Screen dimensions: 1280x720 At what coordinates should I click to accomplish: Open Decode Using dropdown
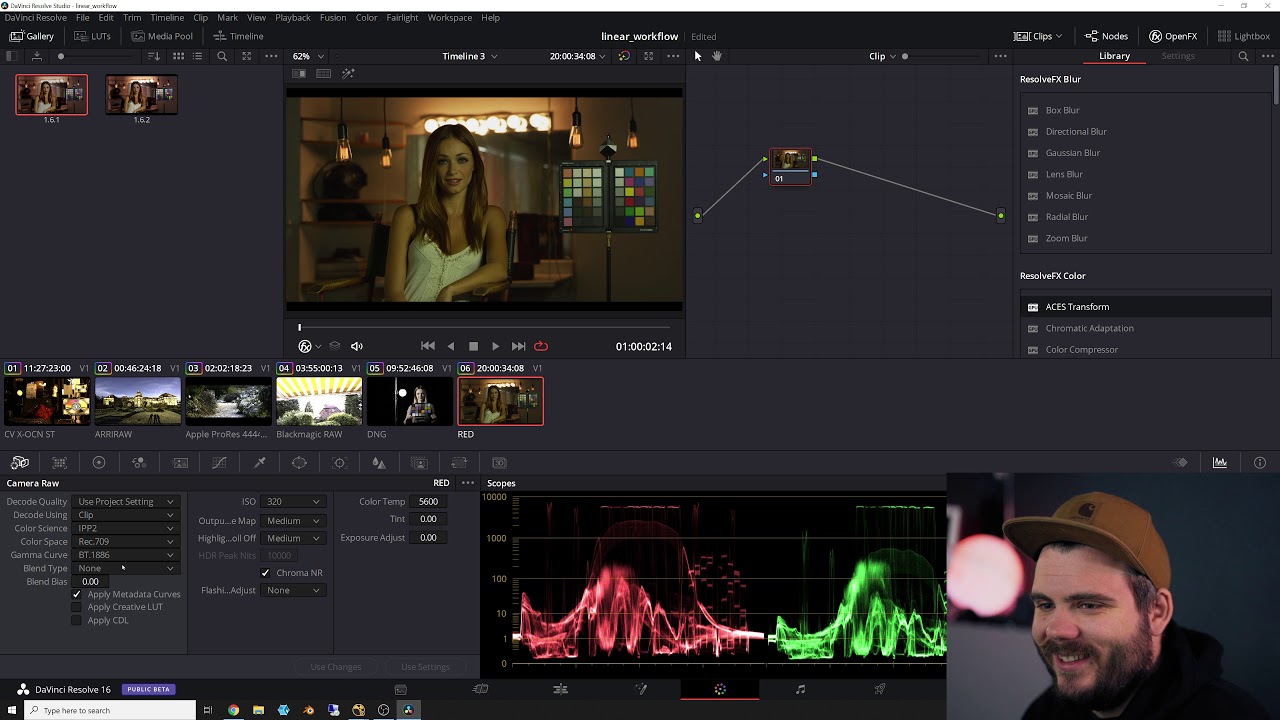click(125, 515)
